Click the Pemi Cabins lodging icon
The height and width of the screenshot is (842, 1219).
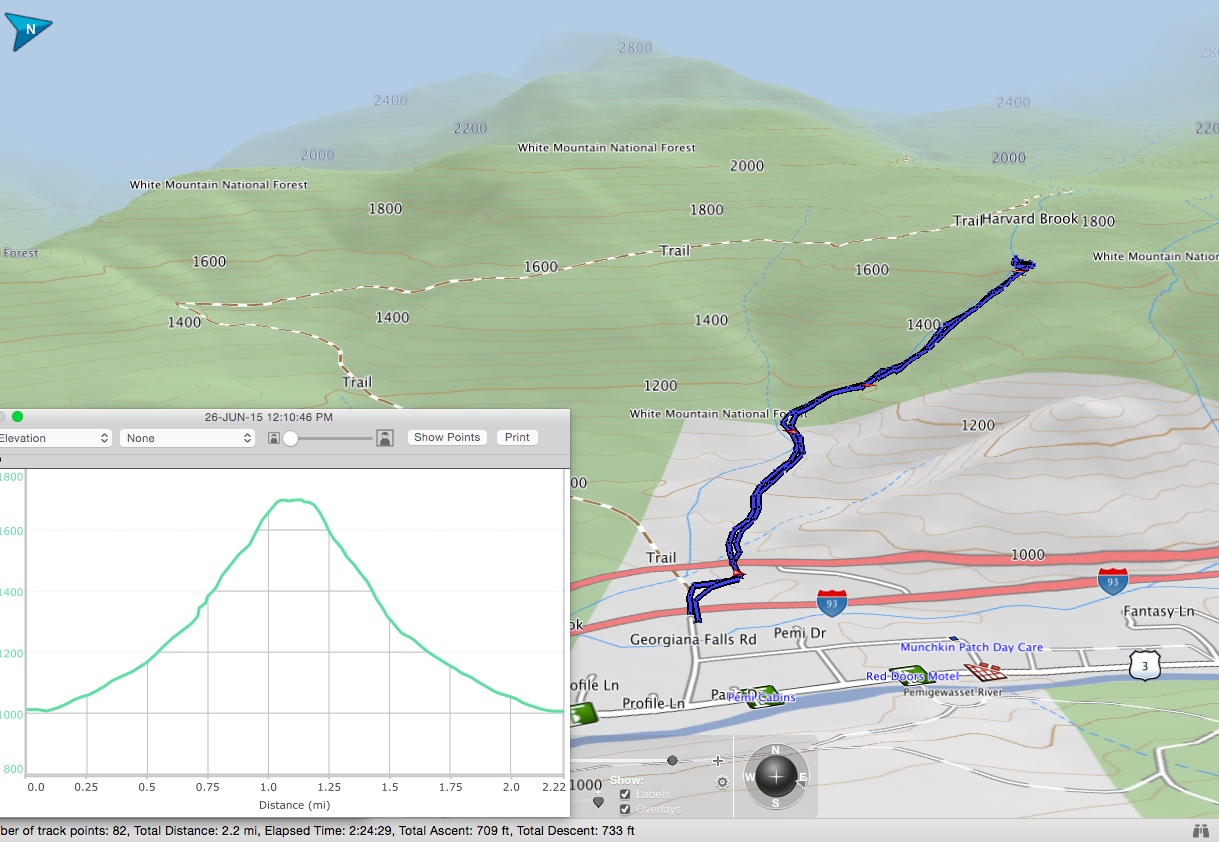pyautogui.click(x=765, y=696)
